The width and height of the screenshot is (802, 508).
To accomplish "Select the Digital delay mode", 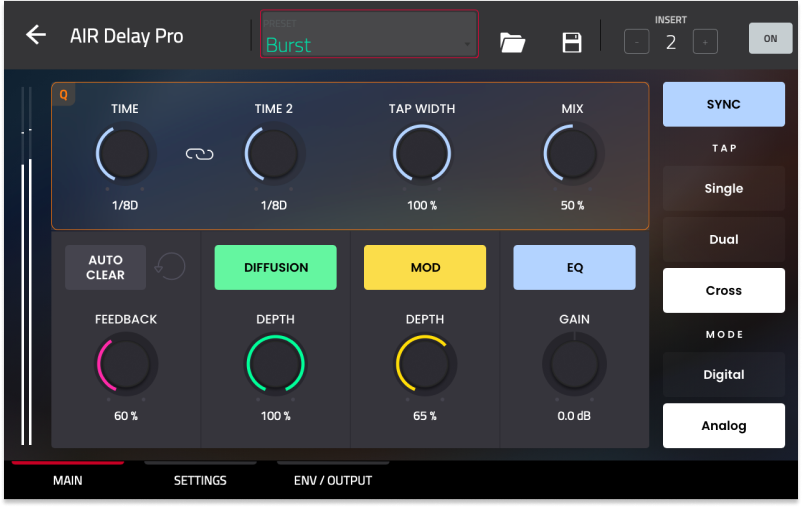I will [723, 375].
